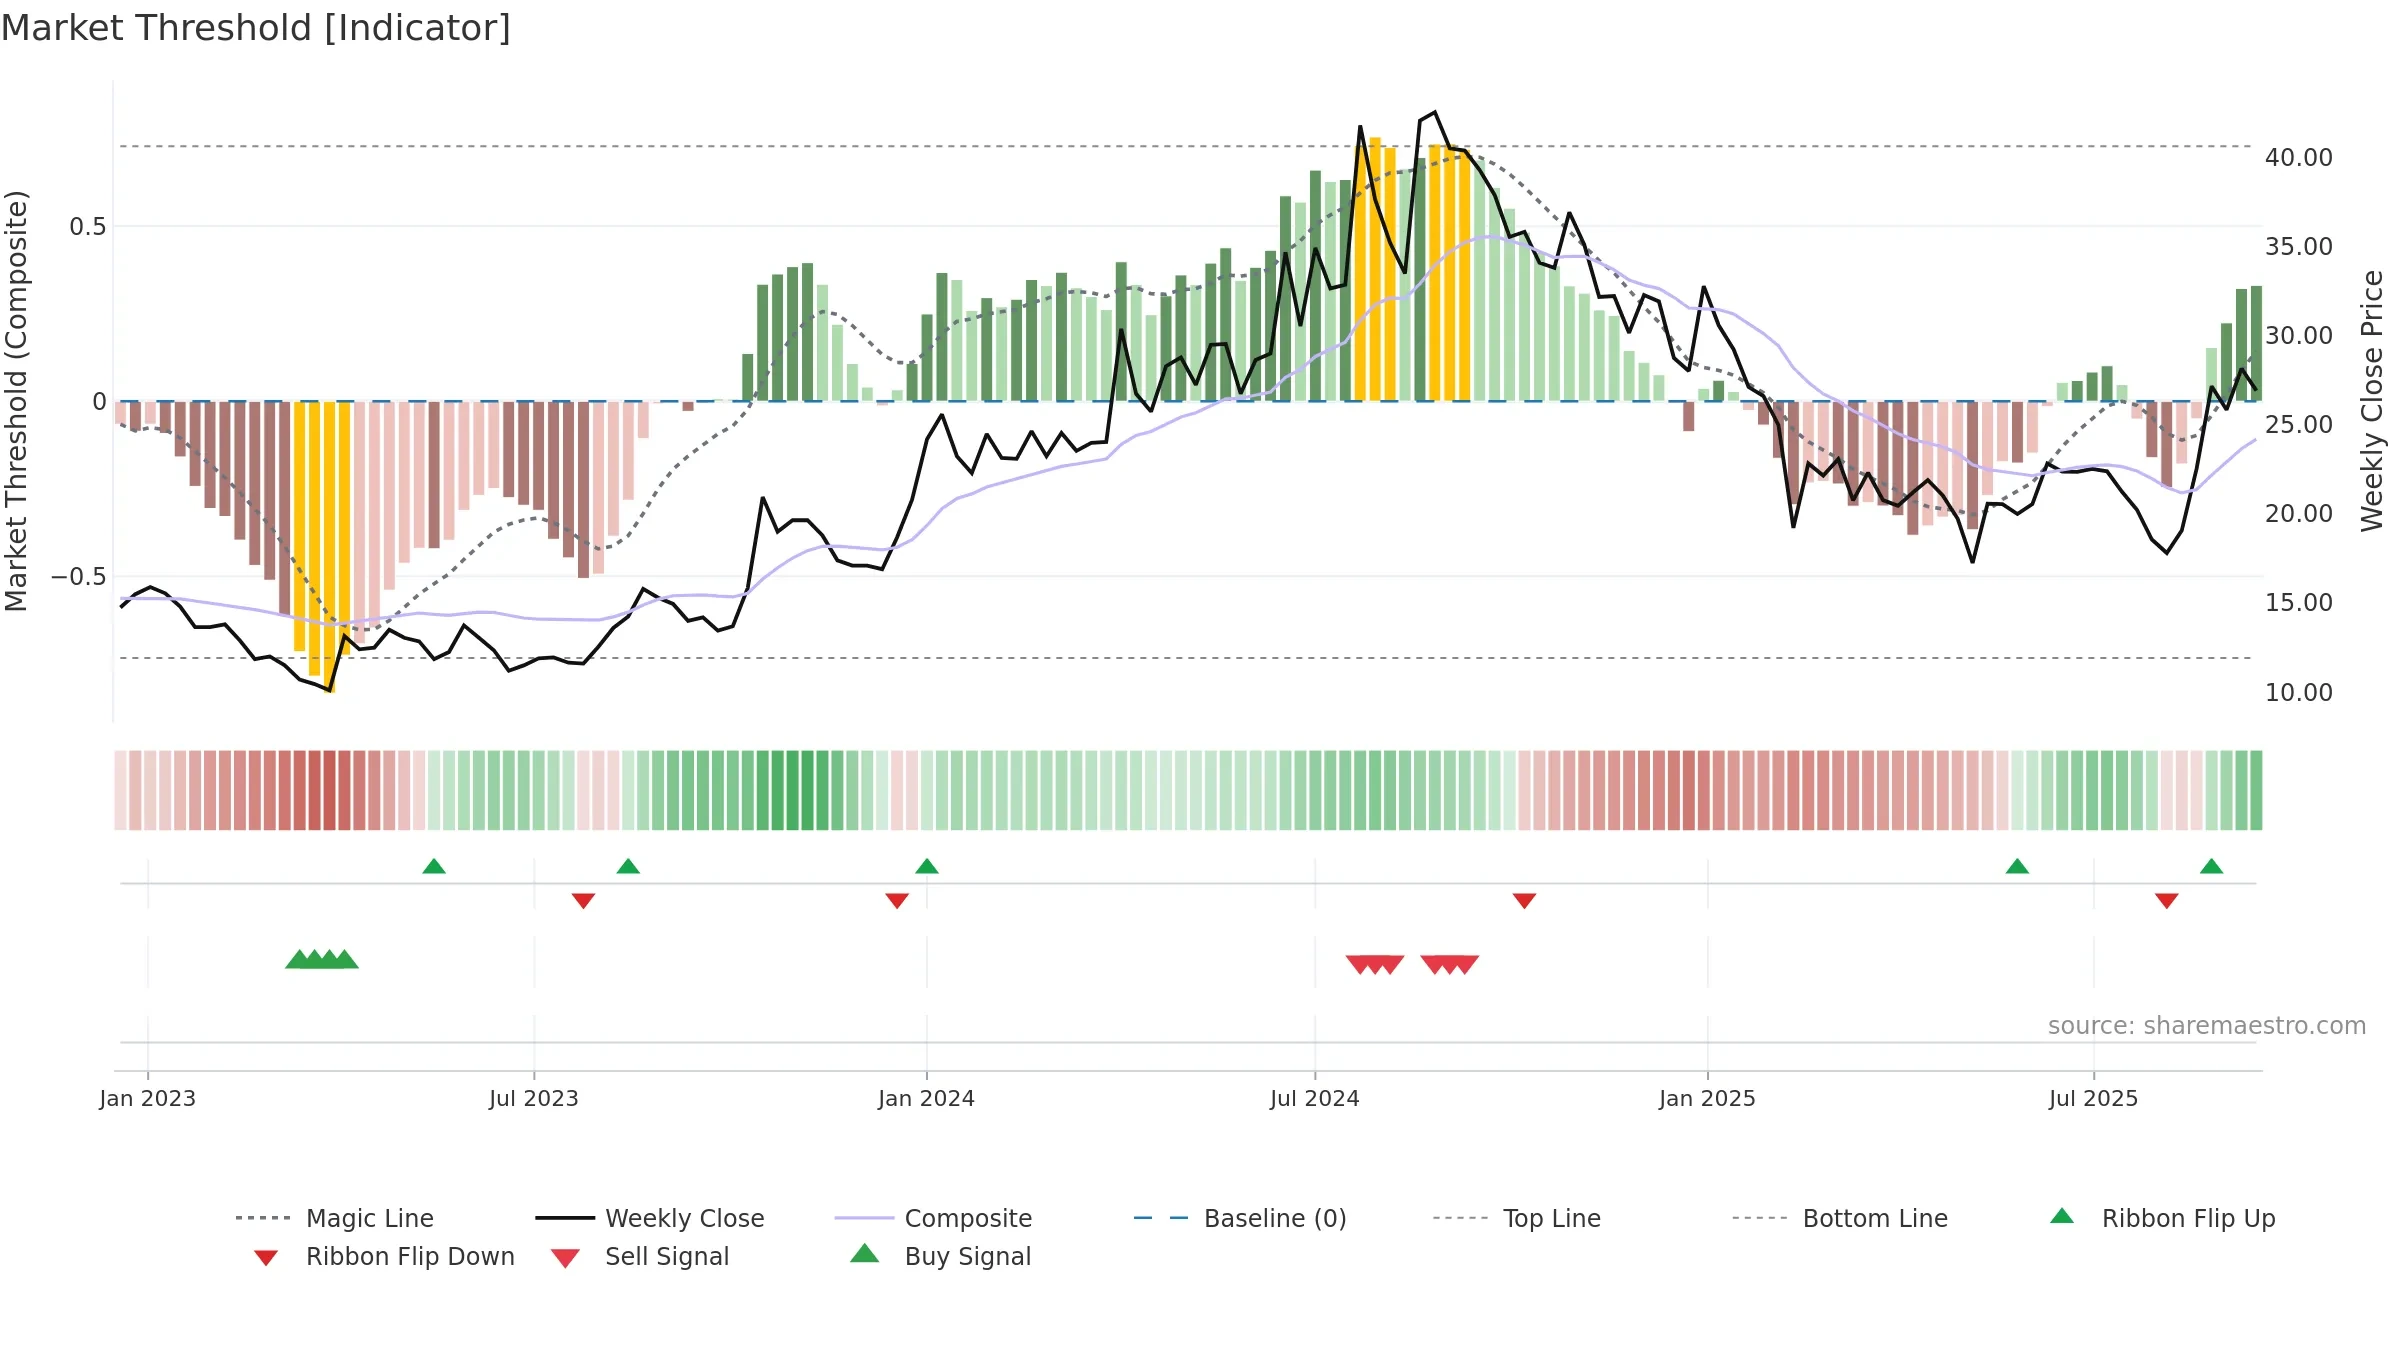The height and width of the screenshot is (1350, 2400).
Task: Click the Jan 2024 axis label
Action: pyautogui.click(x=927, y=1098)
